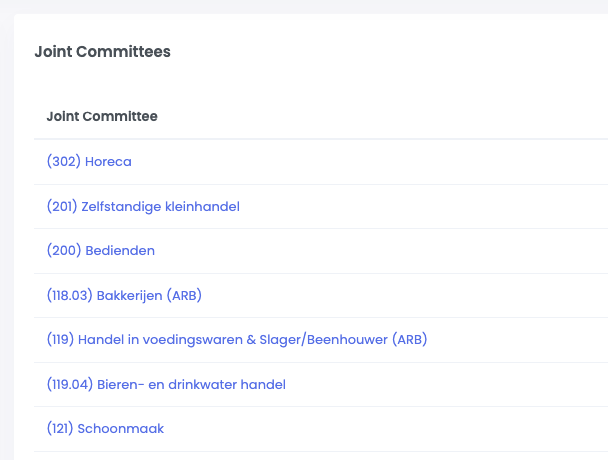This screenshot has width=608, height=460.
Task: Open the (121) Schoonmaak committee
Action: (x=105, y=429)
